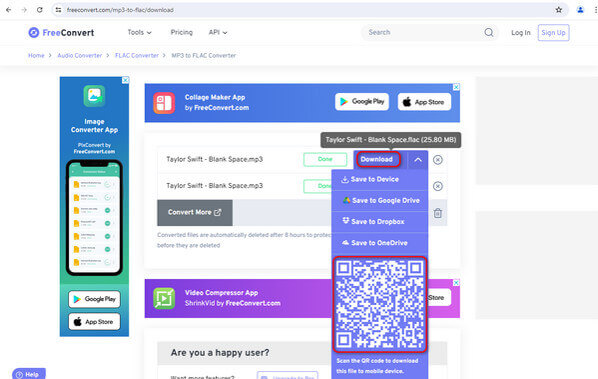Close the Video Compressor App banner ad

click(x=456, y=283)
